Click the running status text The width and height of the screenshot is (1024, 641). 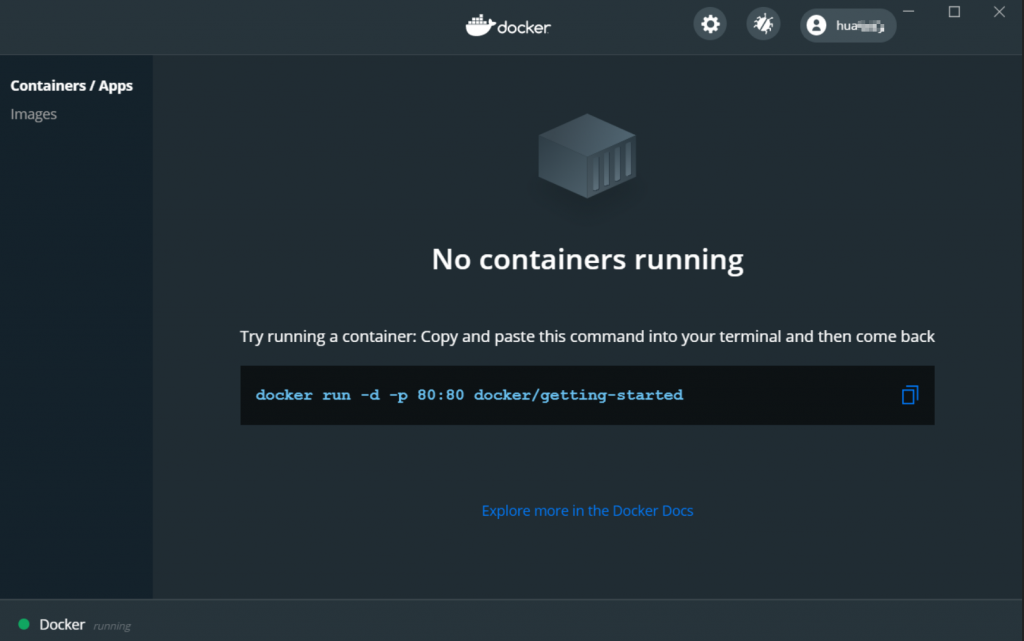pos(112,626)
